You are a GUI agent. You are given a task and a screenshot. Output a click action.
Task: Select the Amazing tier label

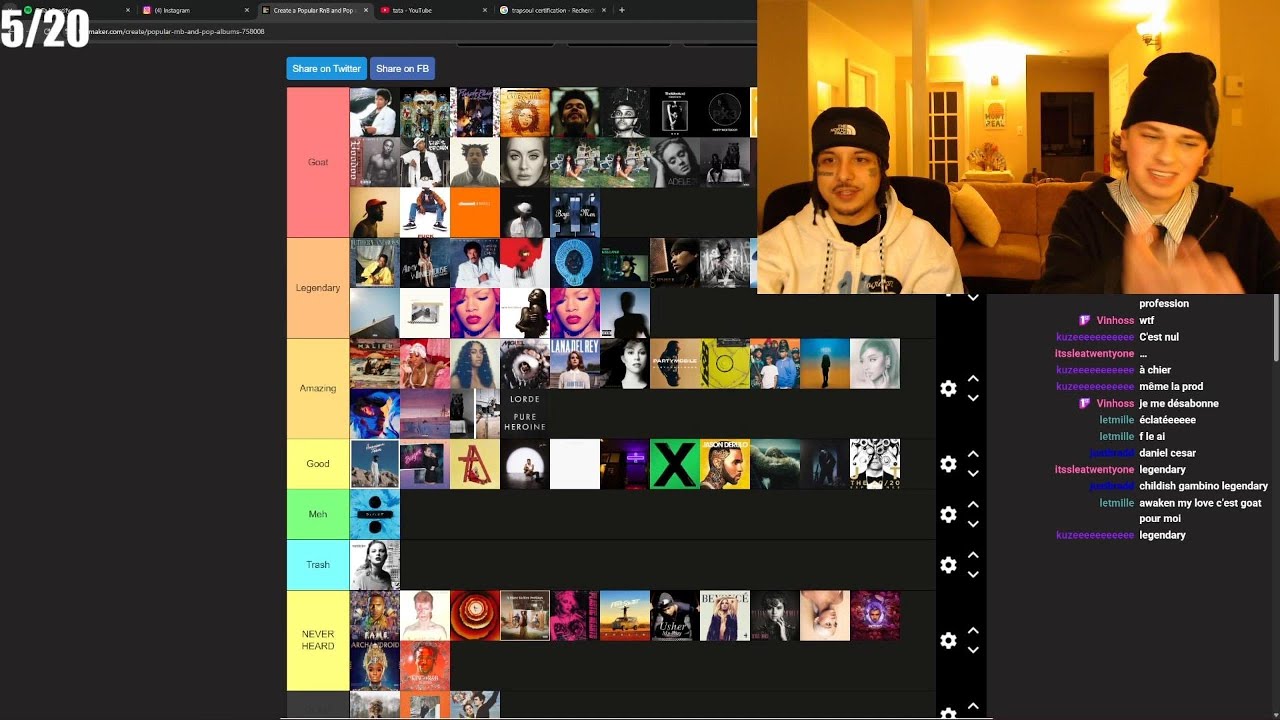[x=318, y=388]
